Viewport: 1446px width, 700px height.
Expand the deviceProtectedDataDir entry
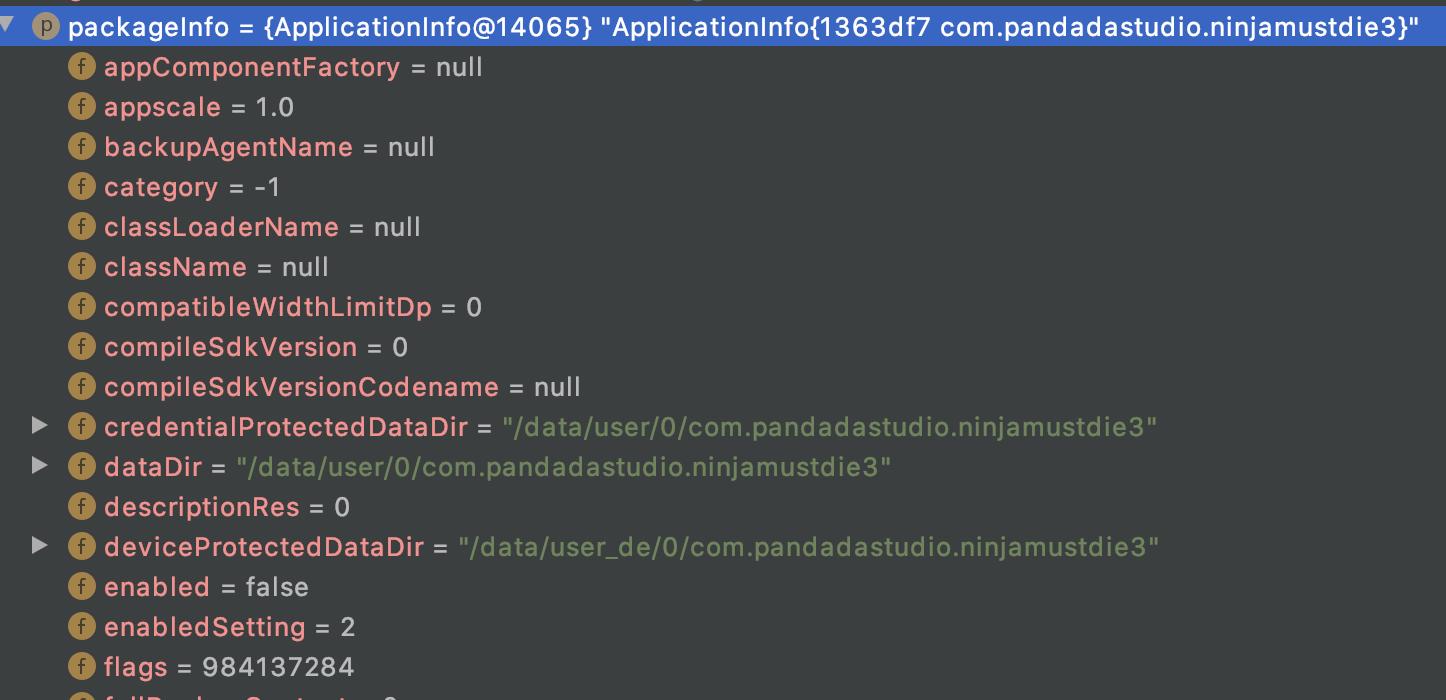point(40,546)
